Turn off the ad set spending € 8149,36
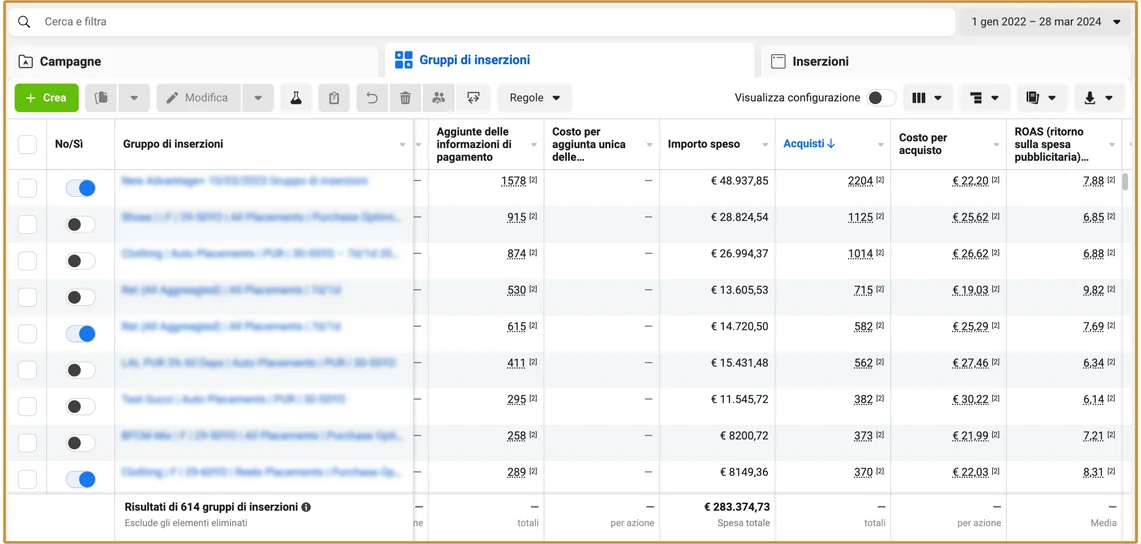Viewport: 1141px width, 544px height. (x=80, y=479)
